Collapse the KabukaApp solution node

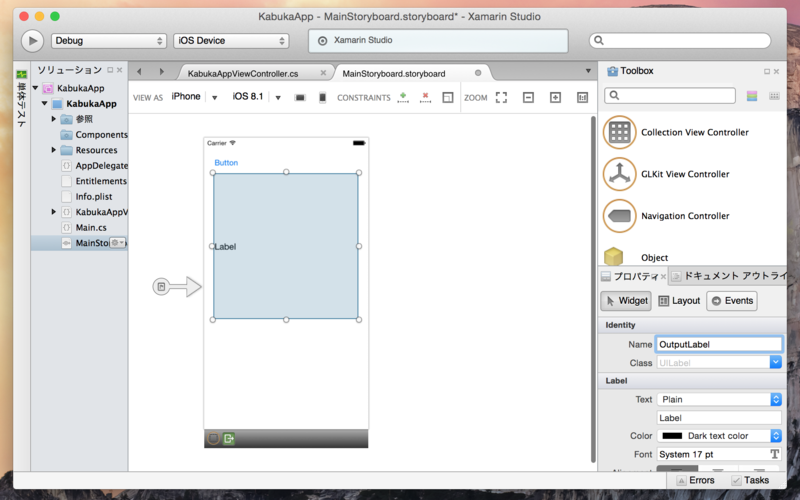point(36,88)
